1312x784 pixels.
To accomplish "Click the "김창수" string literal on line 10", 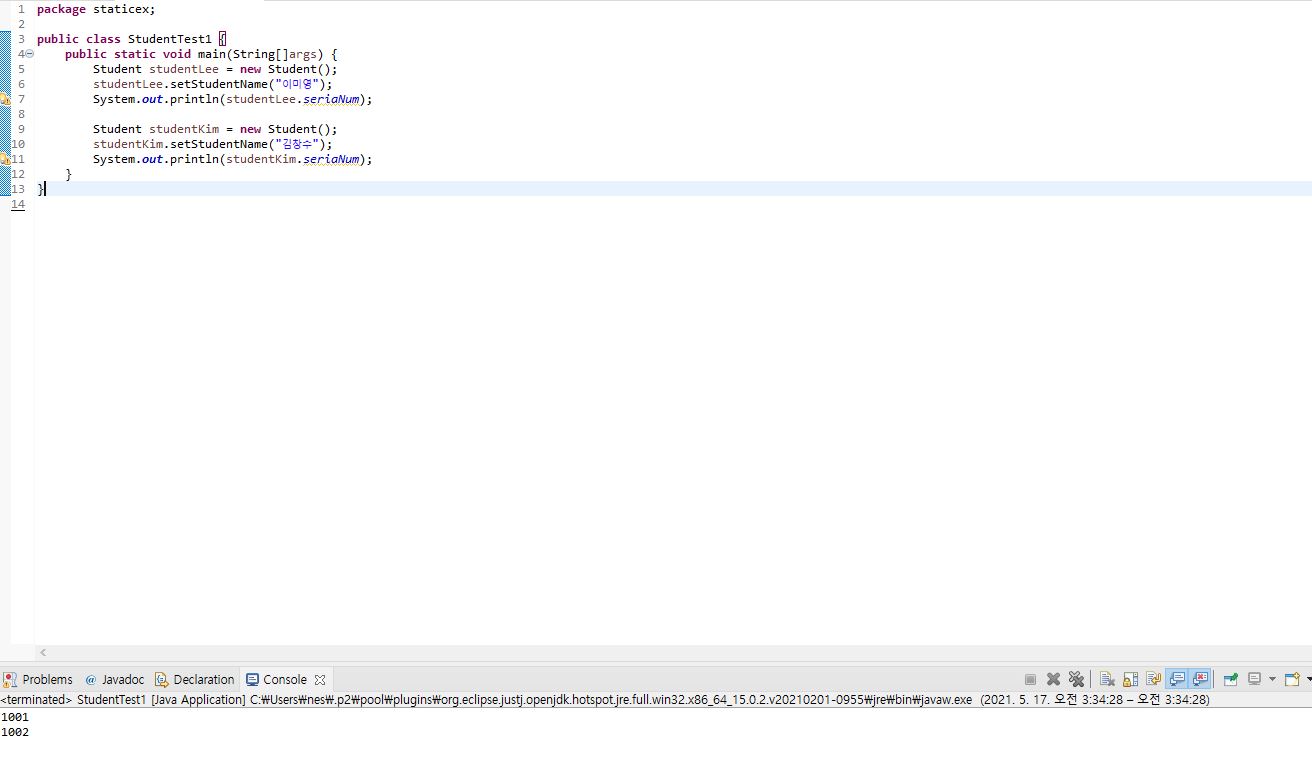I will click(296, 144).
